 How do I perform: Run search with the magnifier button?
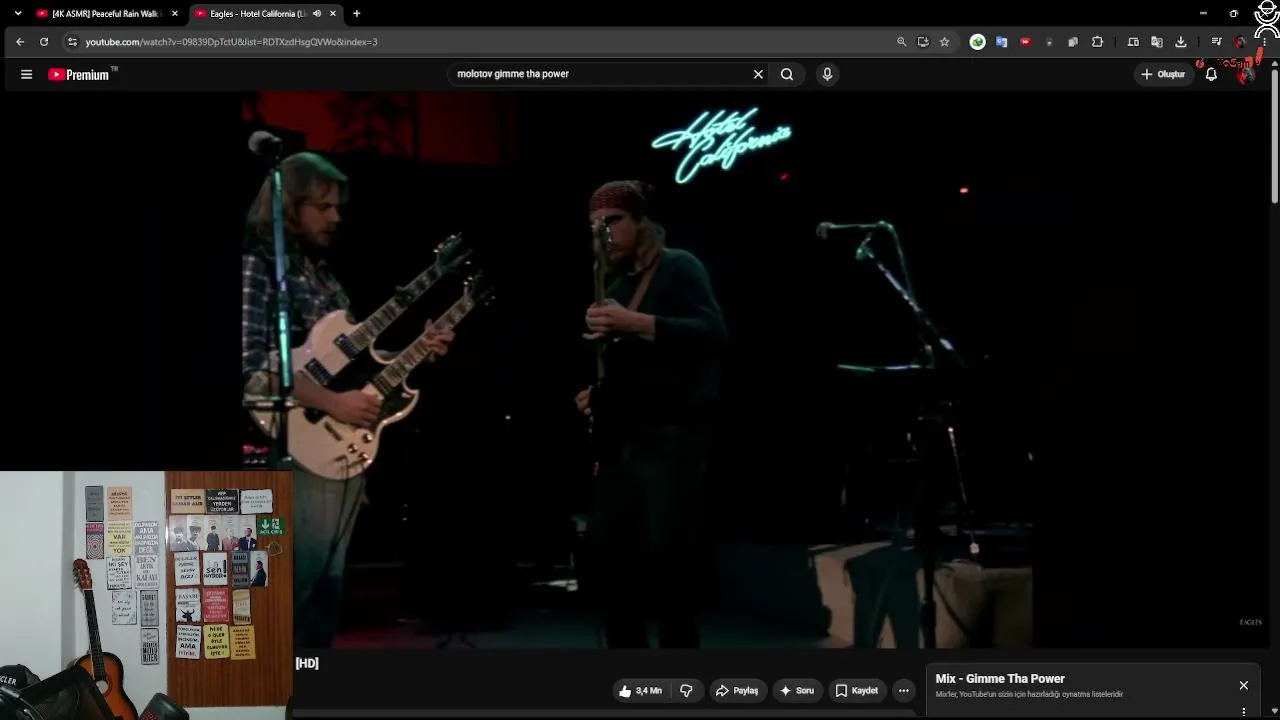tap(787, 74)
